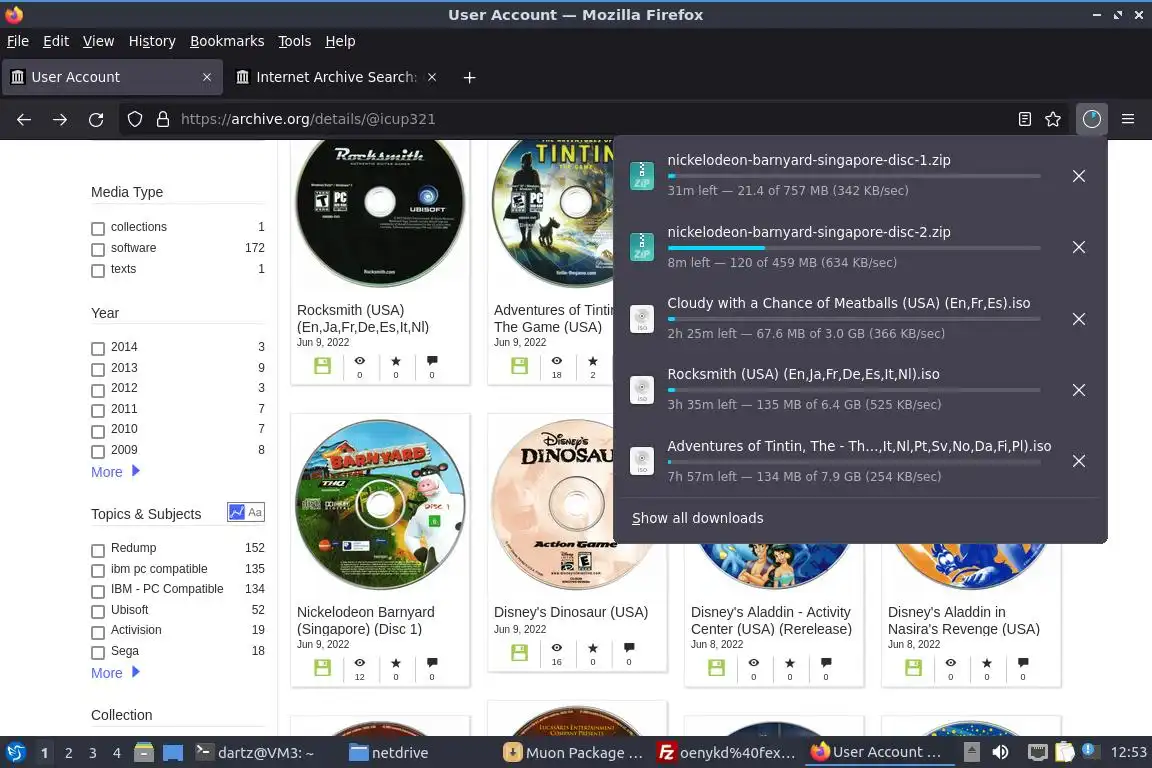
Task: Open the Bookmarks menu
Action: (x=227, y=41)
